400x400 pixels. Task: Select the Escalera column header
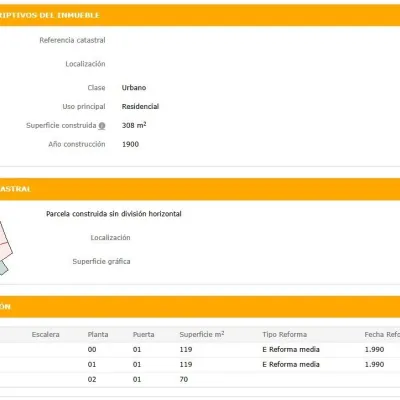(x=46, y=334)
